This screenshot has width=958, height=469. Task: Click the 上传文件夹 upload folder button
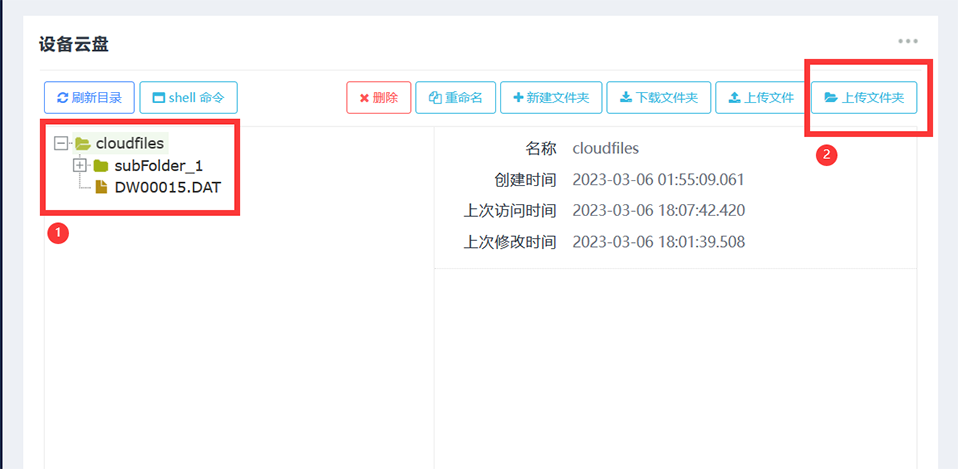coord(863,98)
